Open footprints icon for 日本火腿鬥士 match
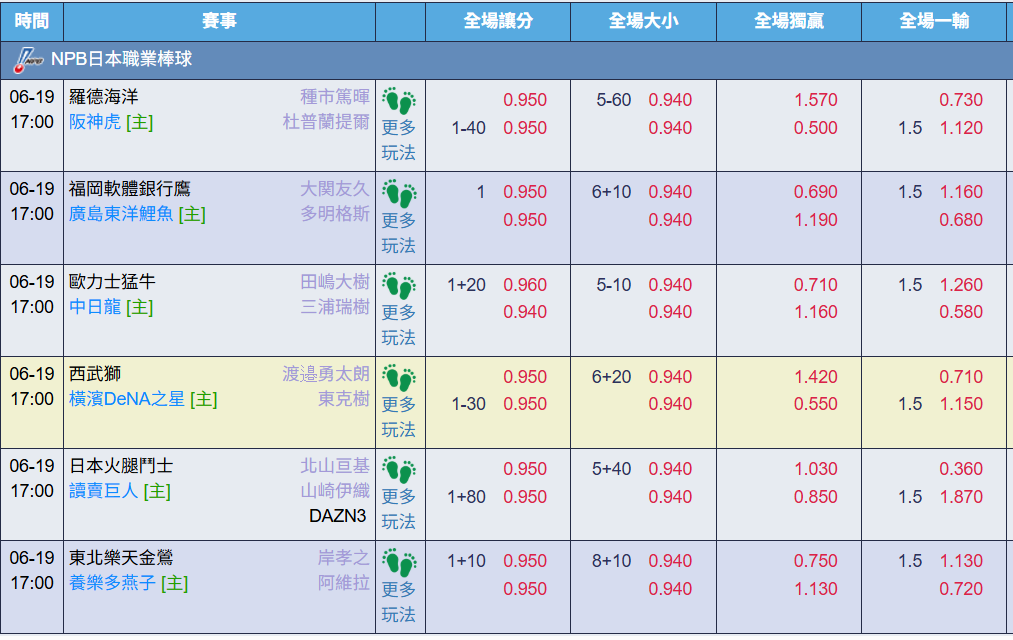The height and width of the screenshot is (640, 1013). pyautogui.click(x=399, y=470)
